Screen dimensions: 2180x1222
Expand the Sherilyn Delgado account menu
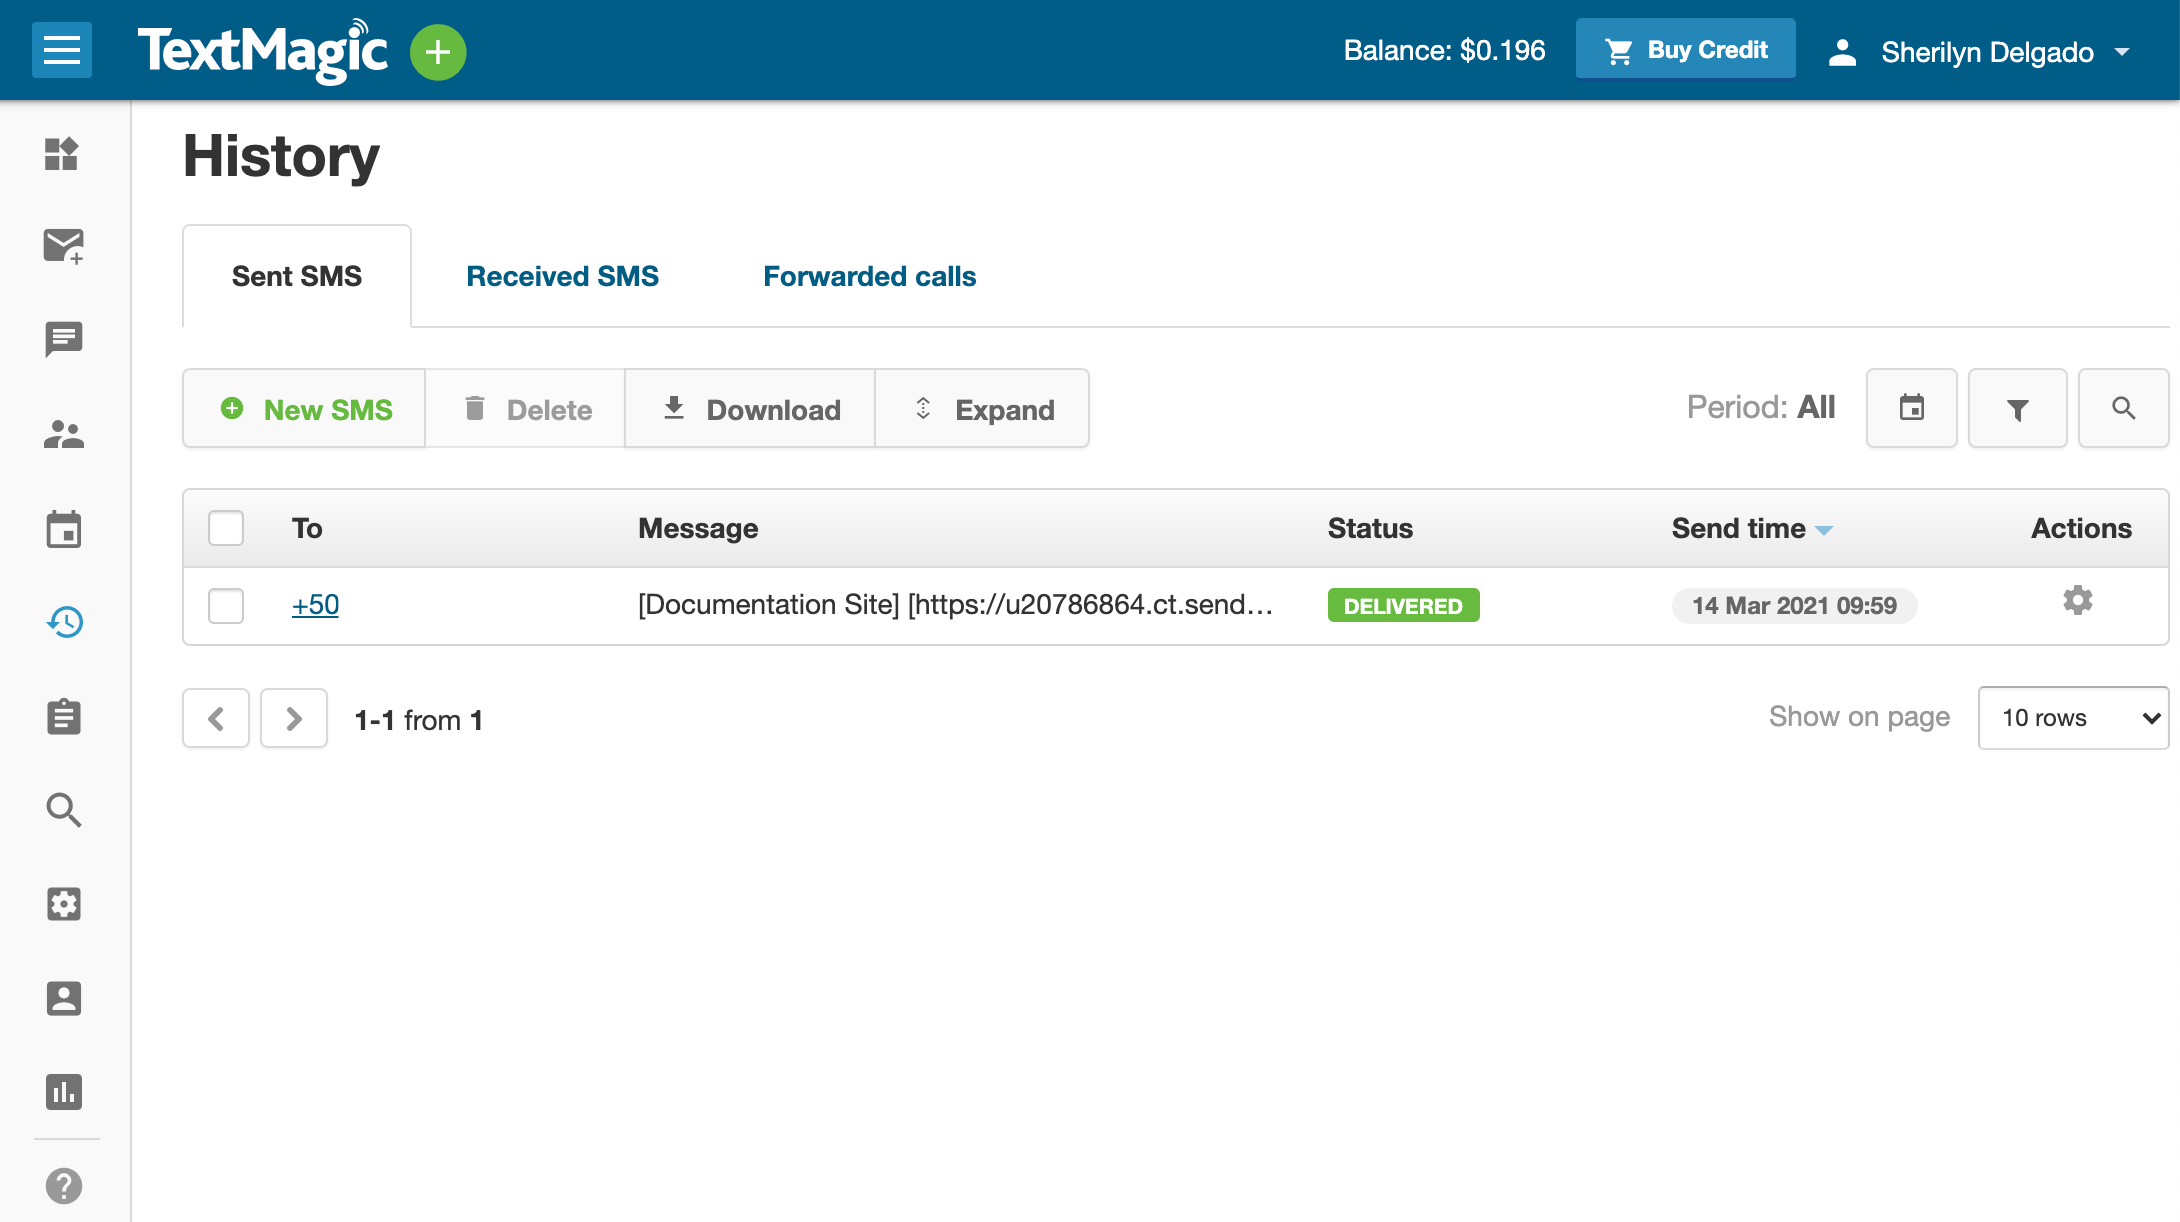(1985, 52)
